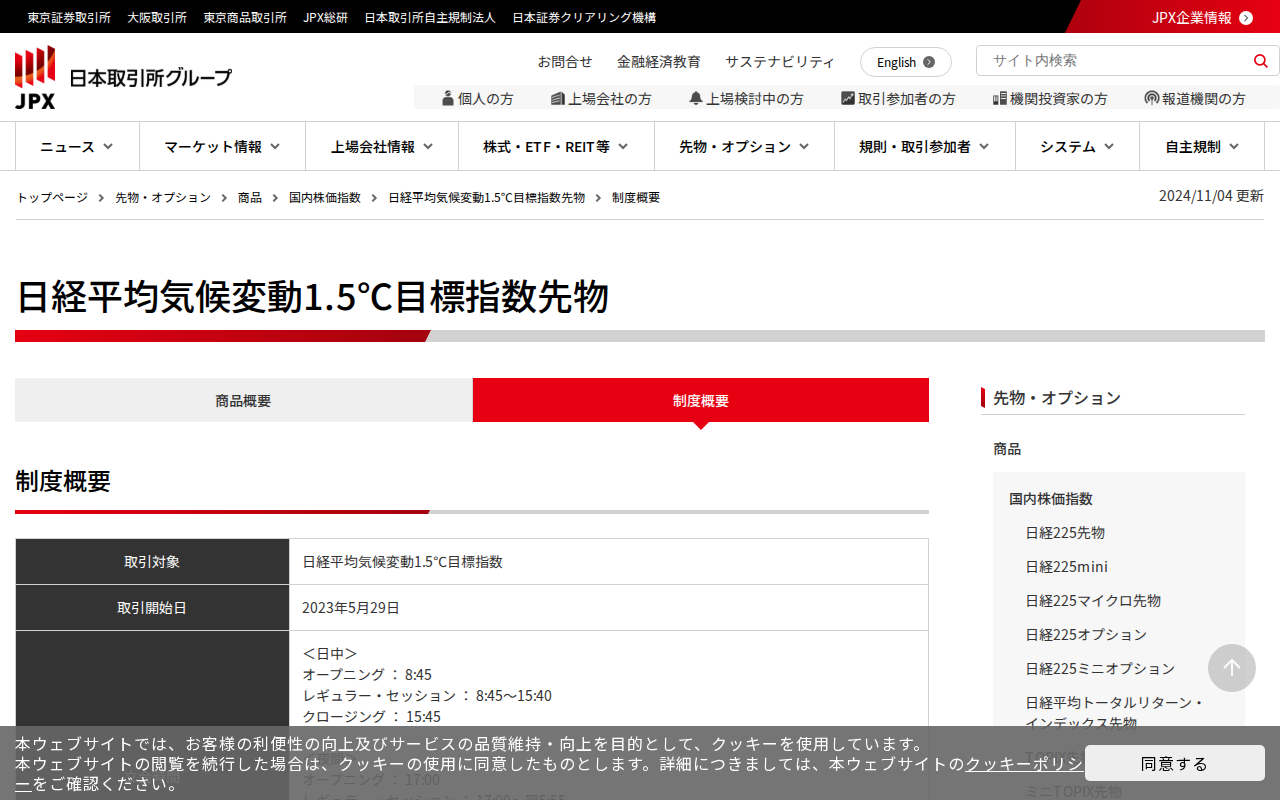
Task: Click the broadcast icon beside 報道機関の方
Action: click(x=1152, y=98)
